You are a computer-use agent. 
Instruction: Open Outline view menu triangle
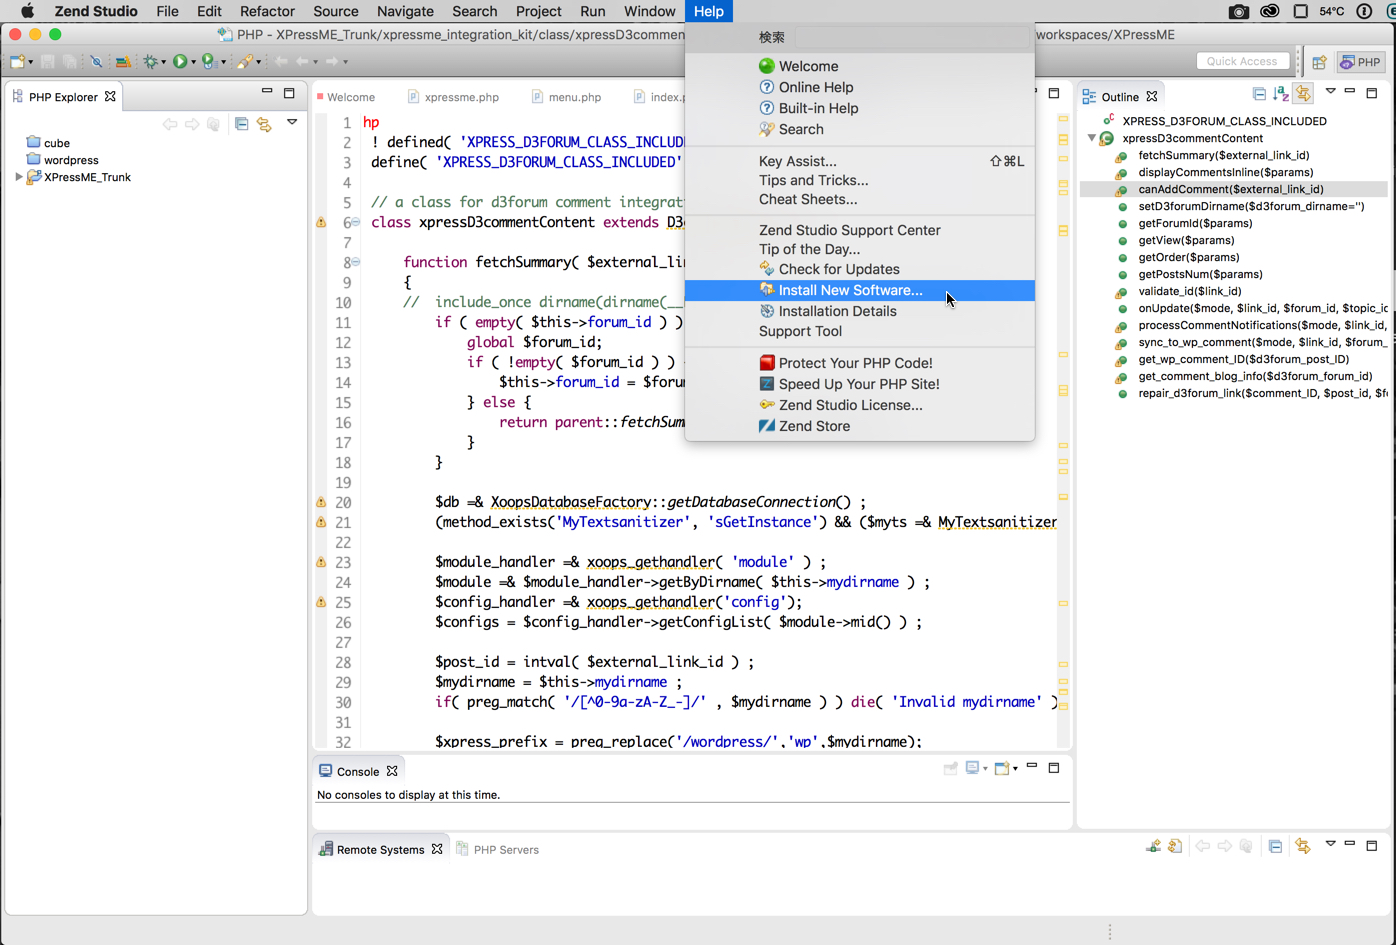(x=1330, y=92)
